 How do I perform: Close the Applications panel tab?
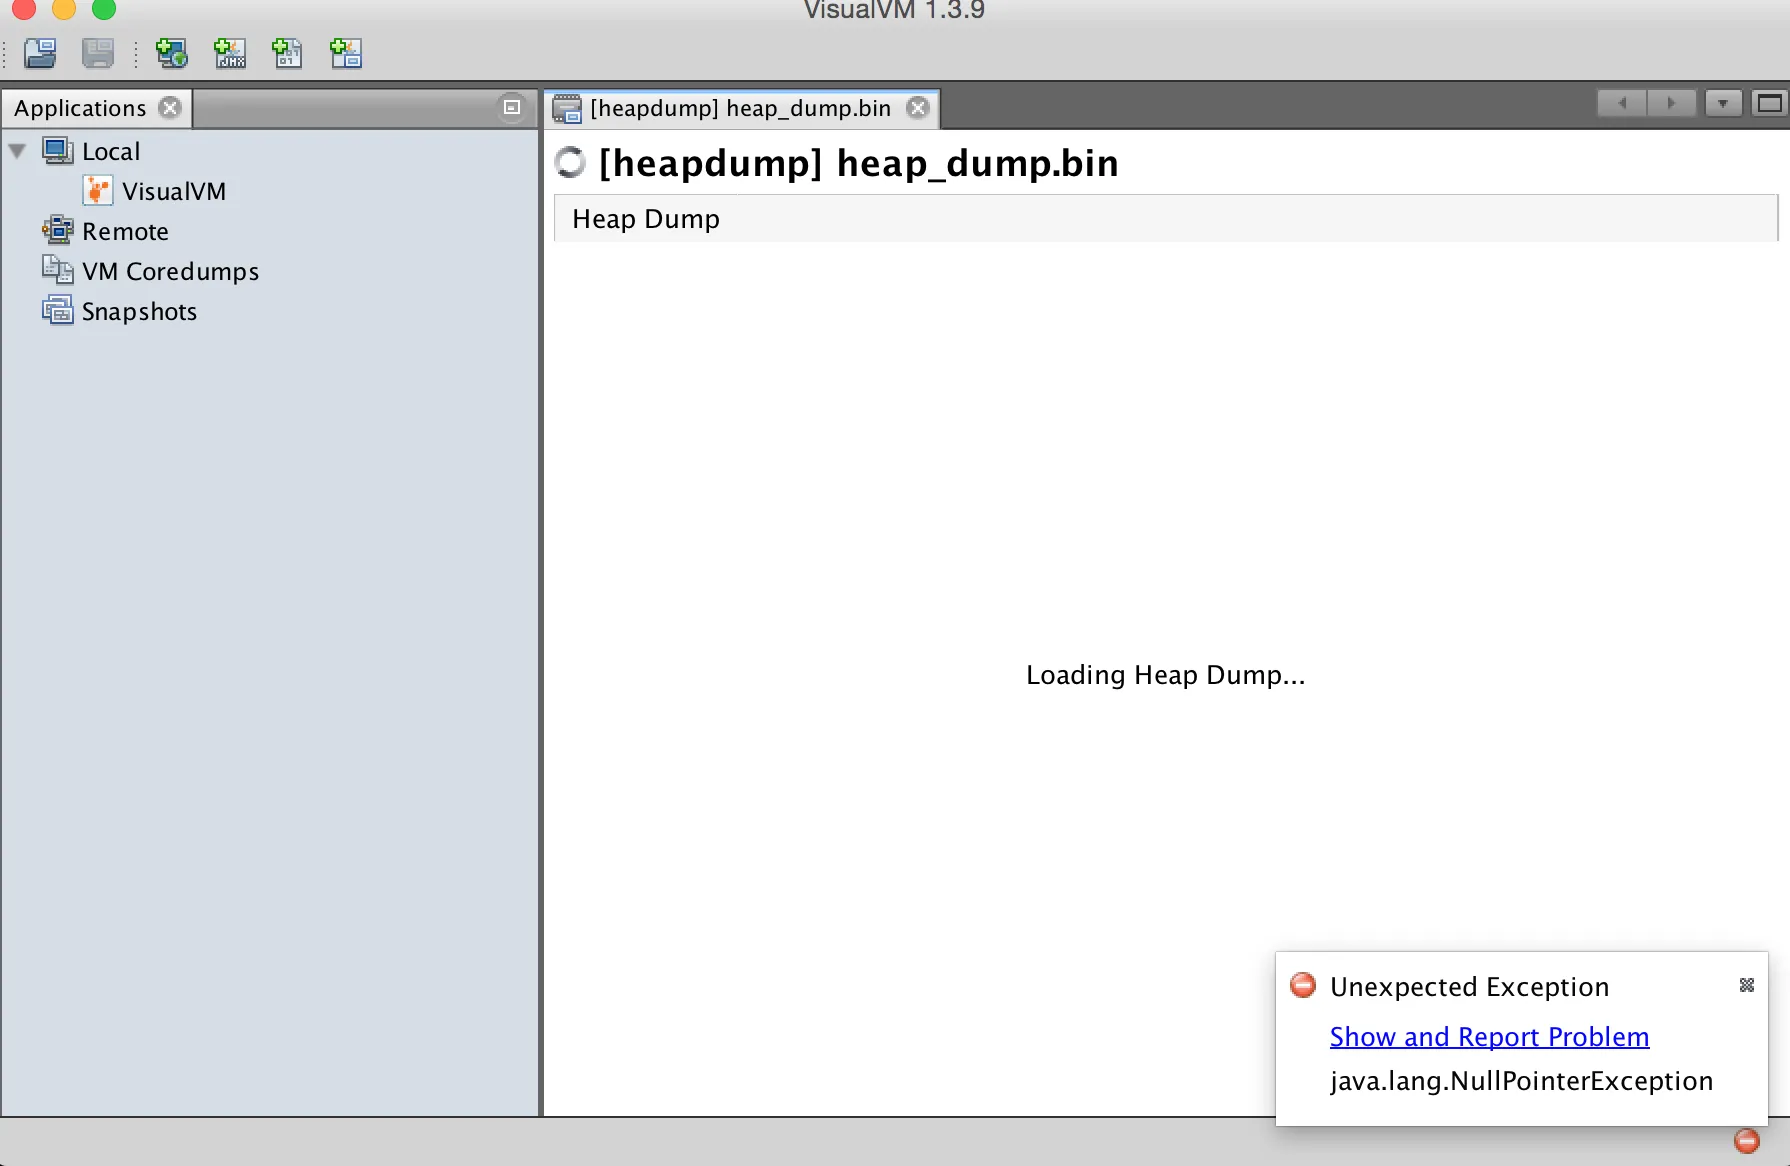click(x=171, y=108)
